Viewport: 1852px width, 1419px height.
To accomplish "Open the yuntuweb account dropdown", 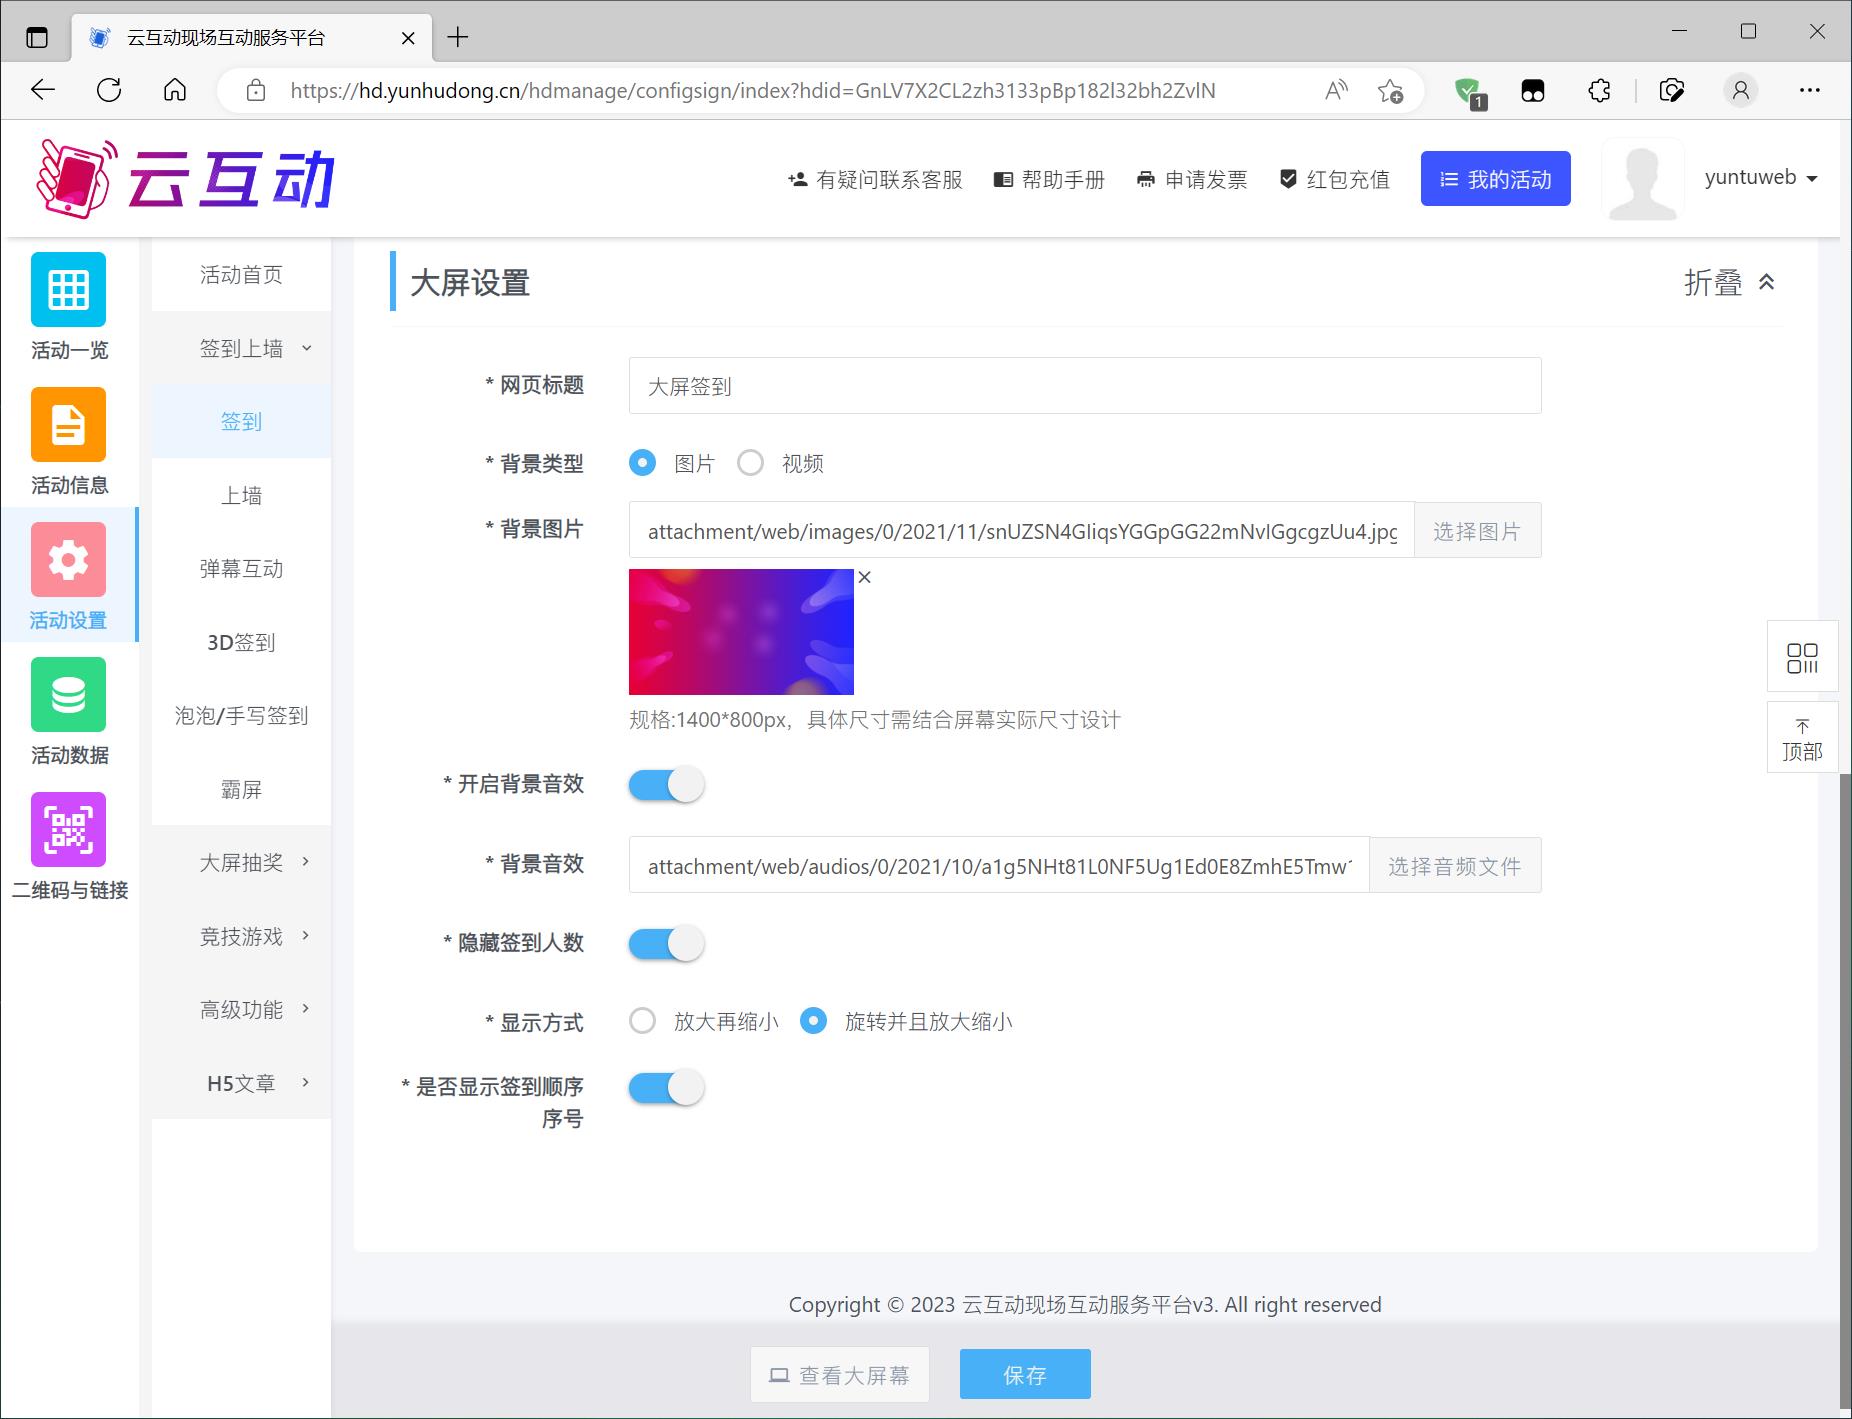I will [1760, 178].
